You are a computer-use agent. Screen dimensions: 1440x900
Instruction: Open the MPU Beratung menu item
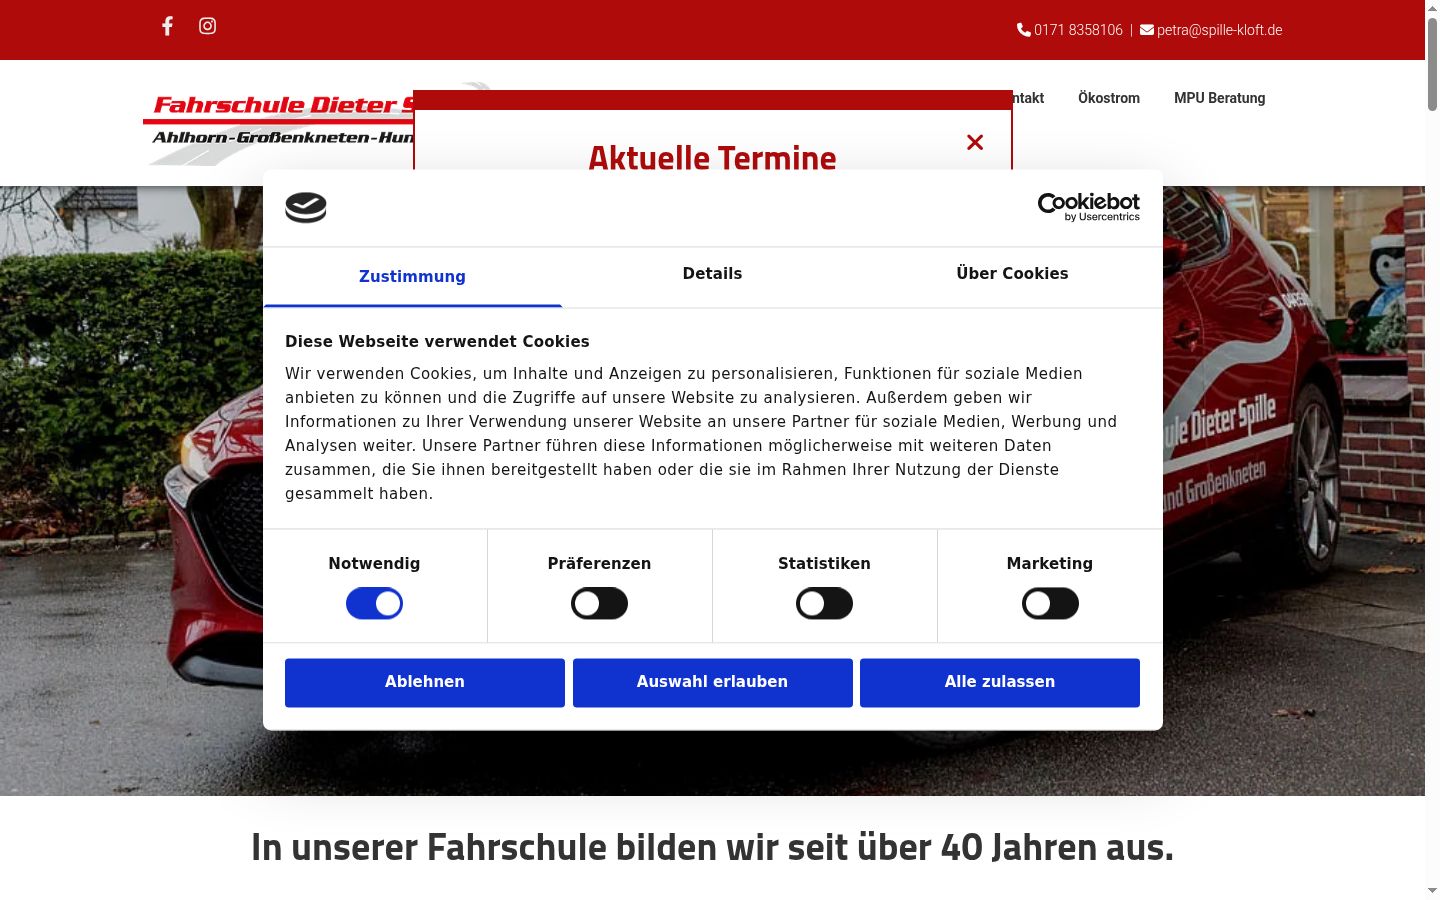1219,98
